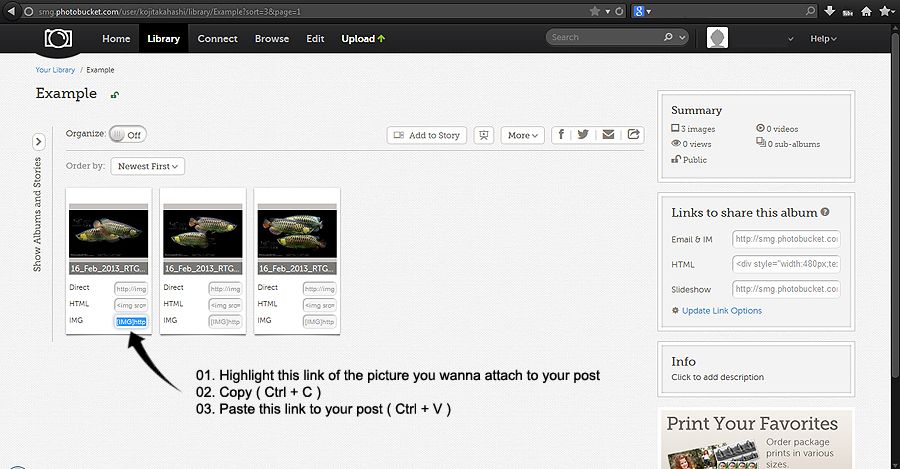900x469 pixels.
Task: Click the Google search engine icon
Action: coord(639,11)
